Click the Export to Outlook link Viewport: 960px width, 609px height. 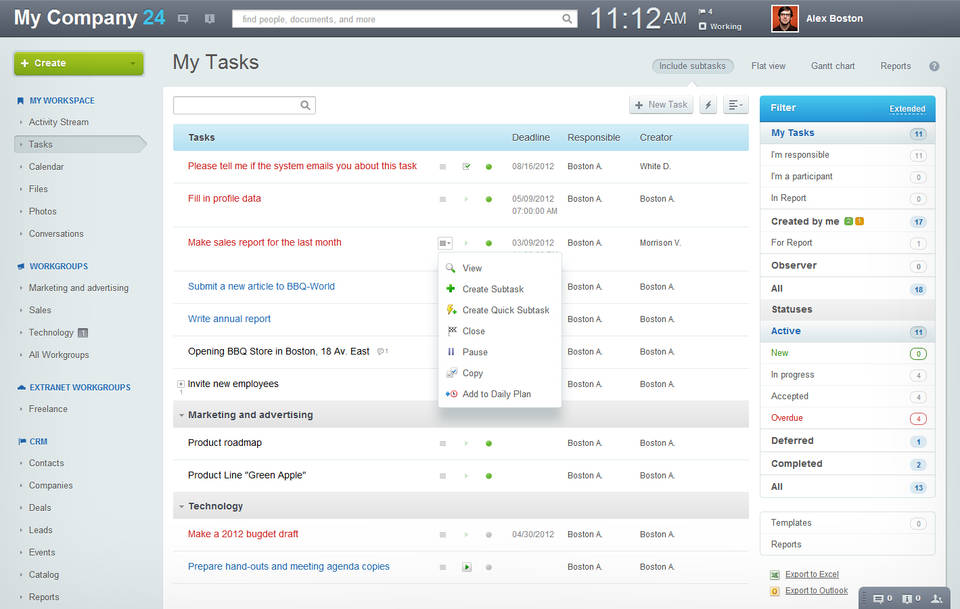[816, 591]
